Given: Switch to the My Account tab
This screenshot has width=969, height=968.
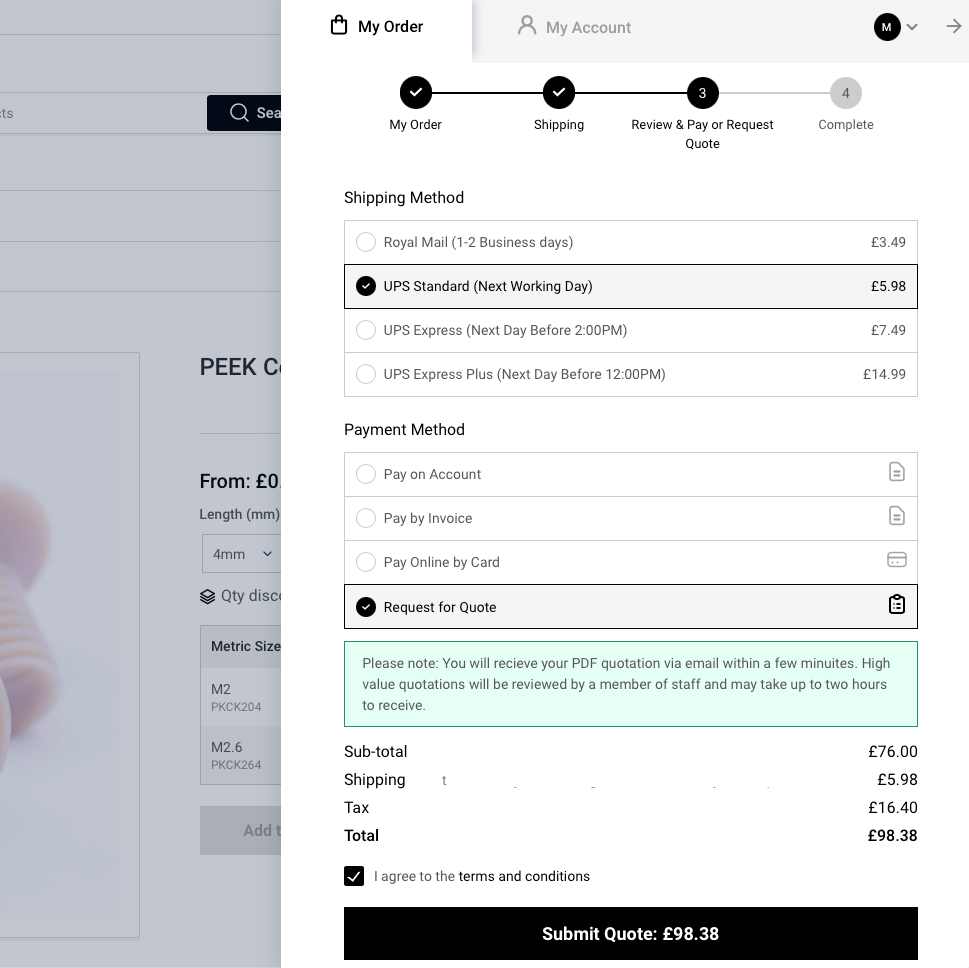Looking at the screenshot, I should click(575, 28).
